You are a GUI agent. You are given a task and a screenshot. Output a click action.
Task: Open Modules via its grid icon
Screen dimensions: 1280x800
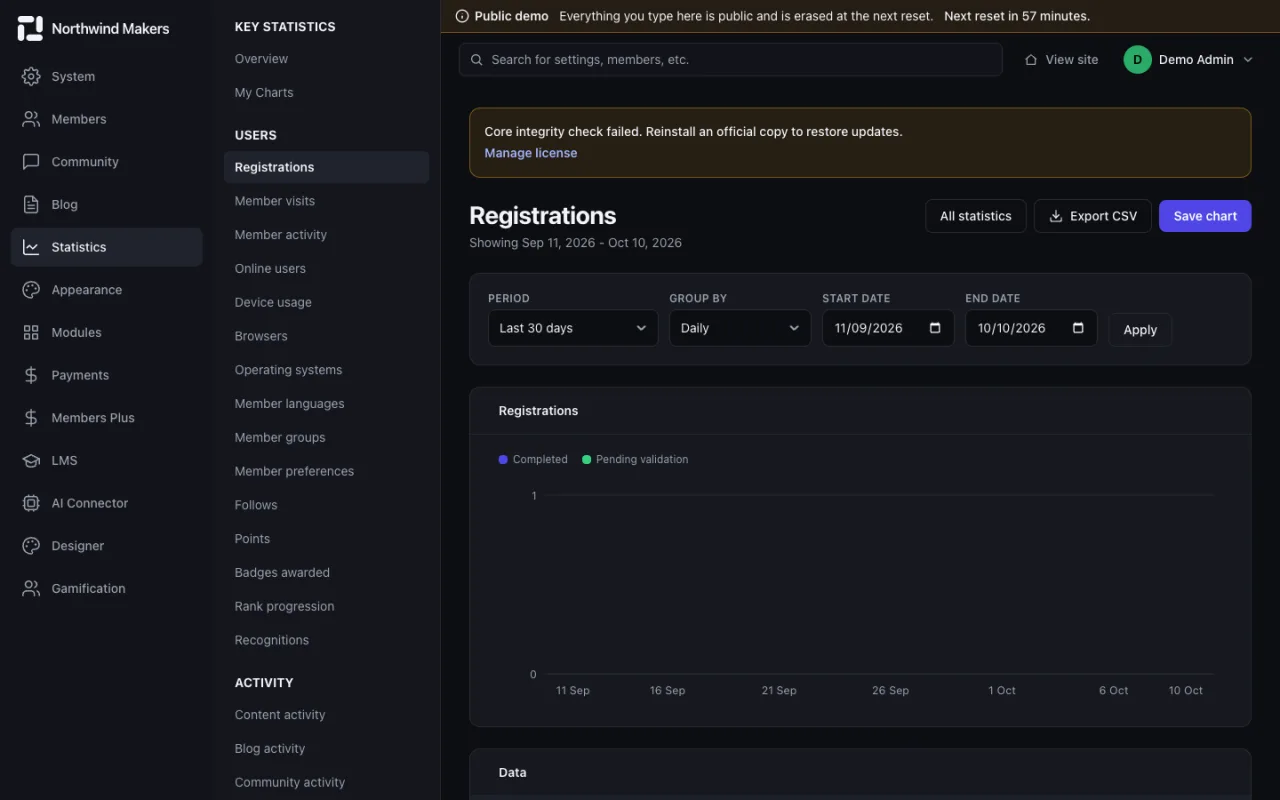click(31, 332)
